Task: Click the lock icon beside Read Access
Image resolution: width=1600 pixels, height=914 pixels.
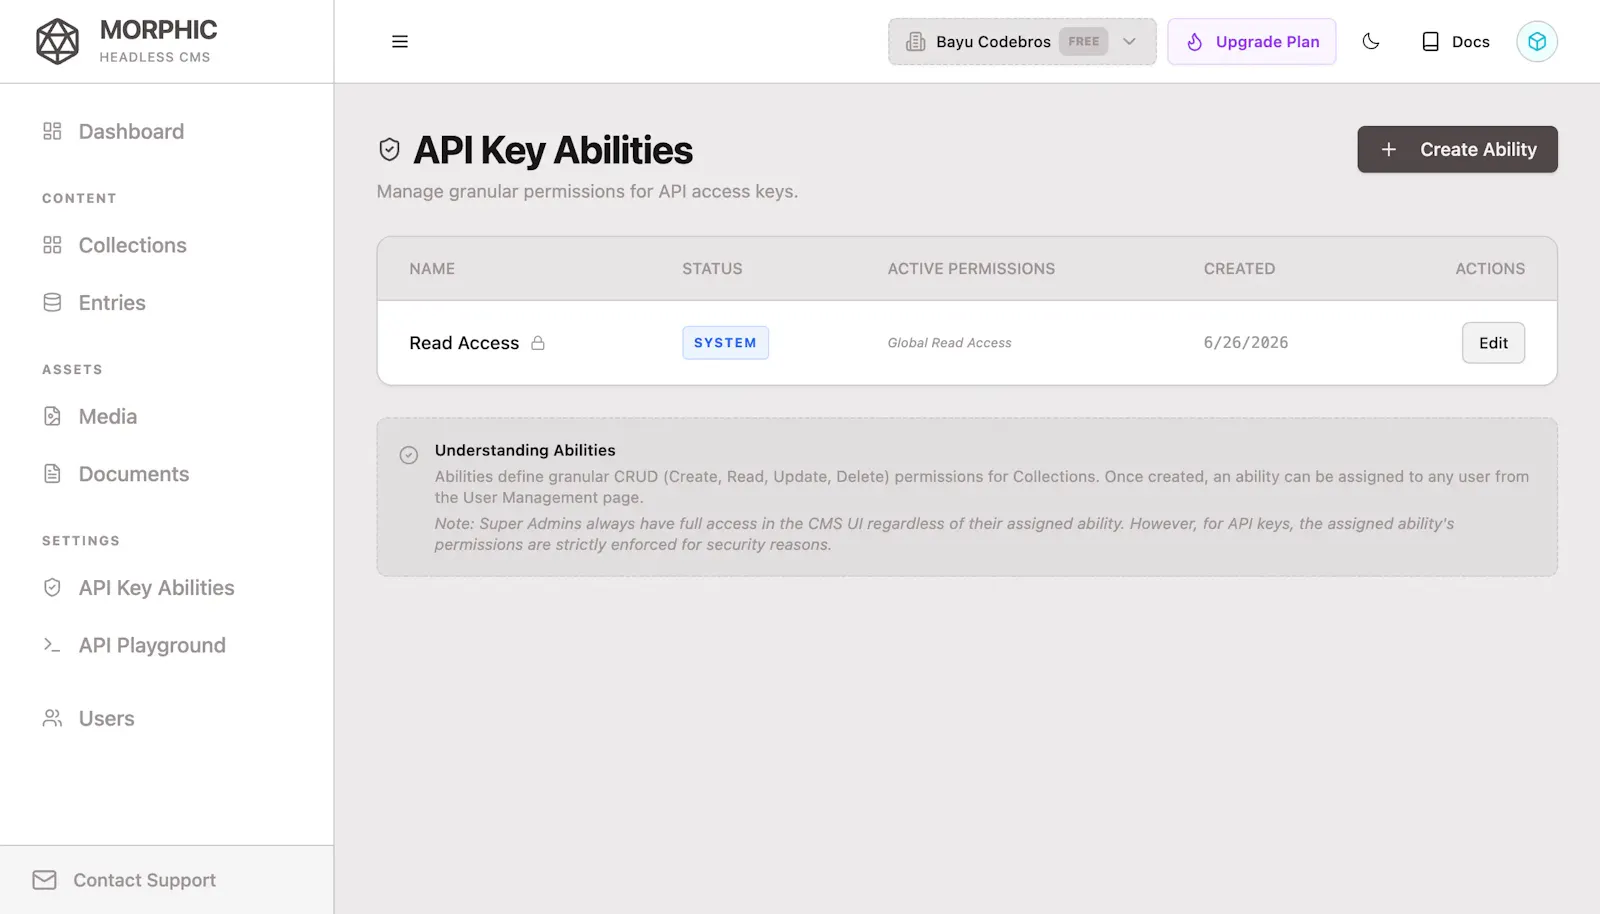Action: click(538, 343)
